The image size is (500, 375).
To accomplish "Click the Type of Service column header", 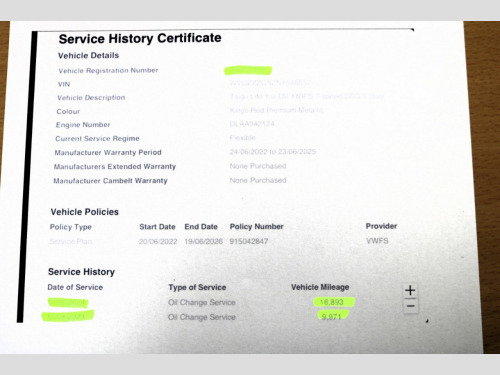I will (x=197, y=287).
